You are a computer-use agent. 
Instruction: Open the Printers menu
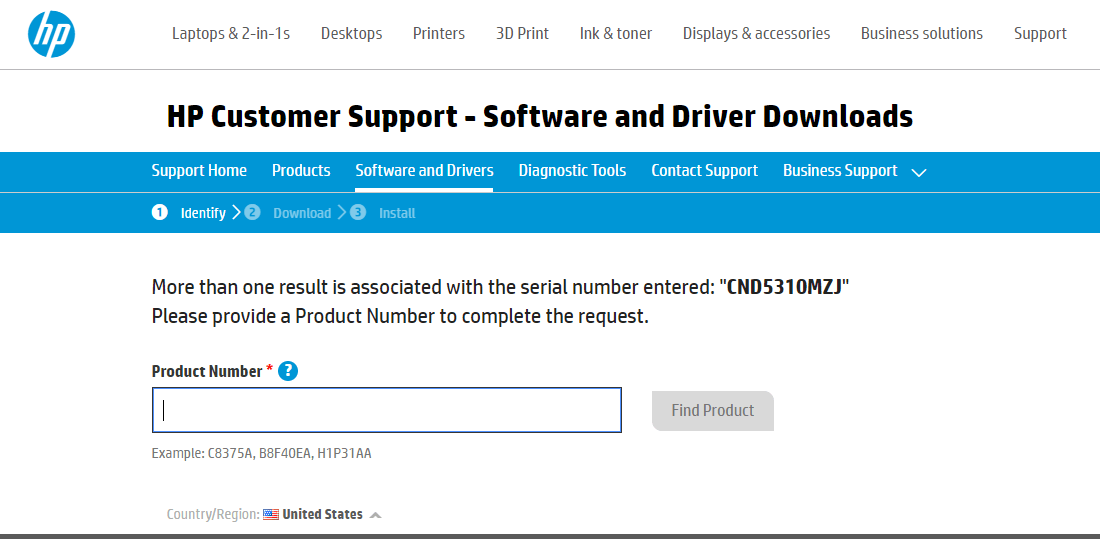[439, 33]
